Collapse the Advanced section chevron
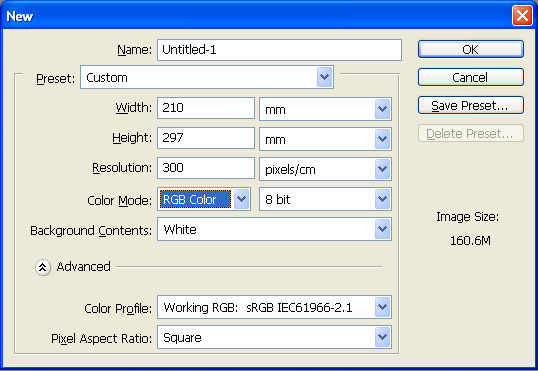Image resolution: width=538 pixels, height=371 pixels. (x=43, y=267)
